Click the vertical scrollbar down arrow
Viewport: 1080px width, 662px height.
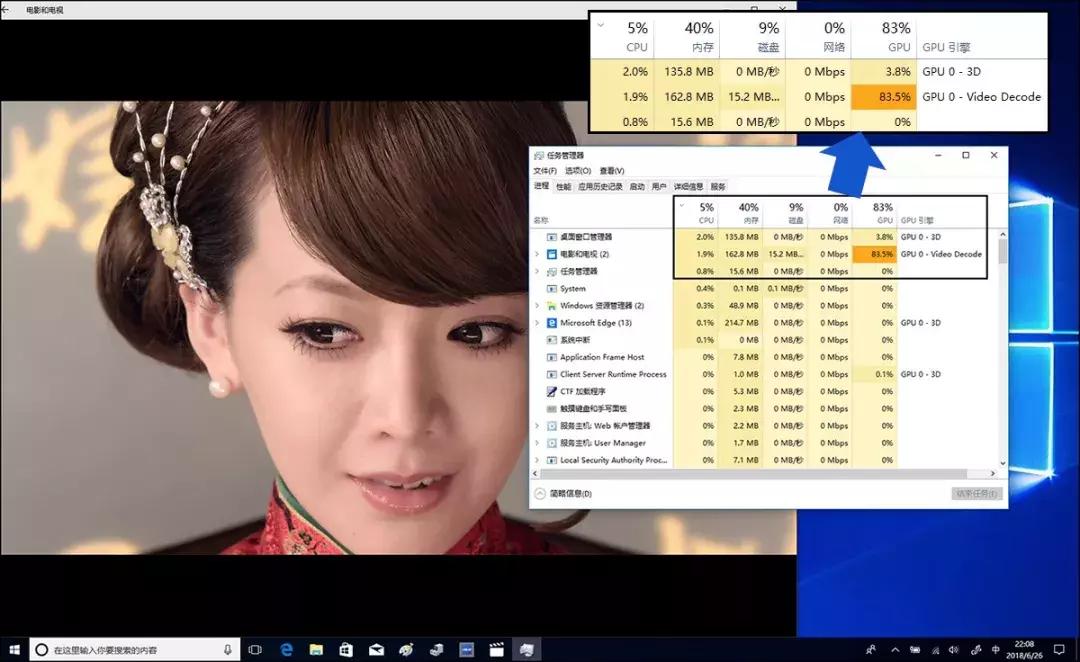tap(1002, 464)
